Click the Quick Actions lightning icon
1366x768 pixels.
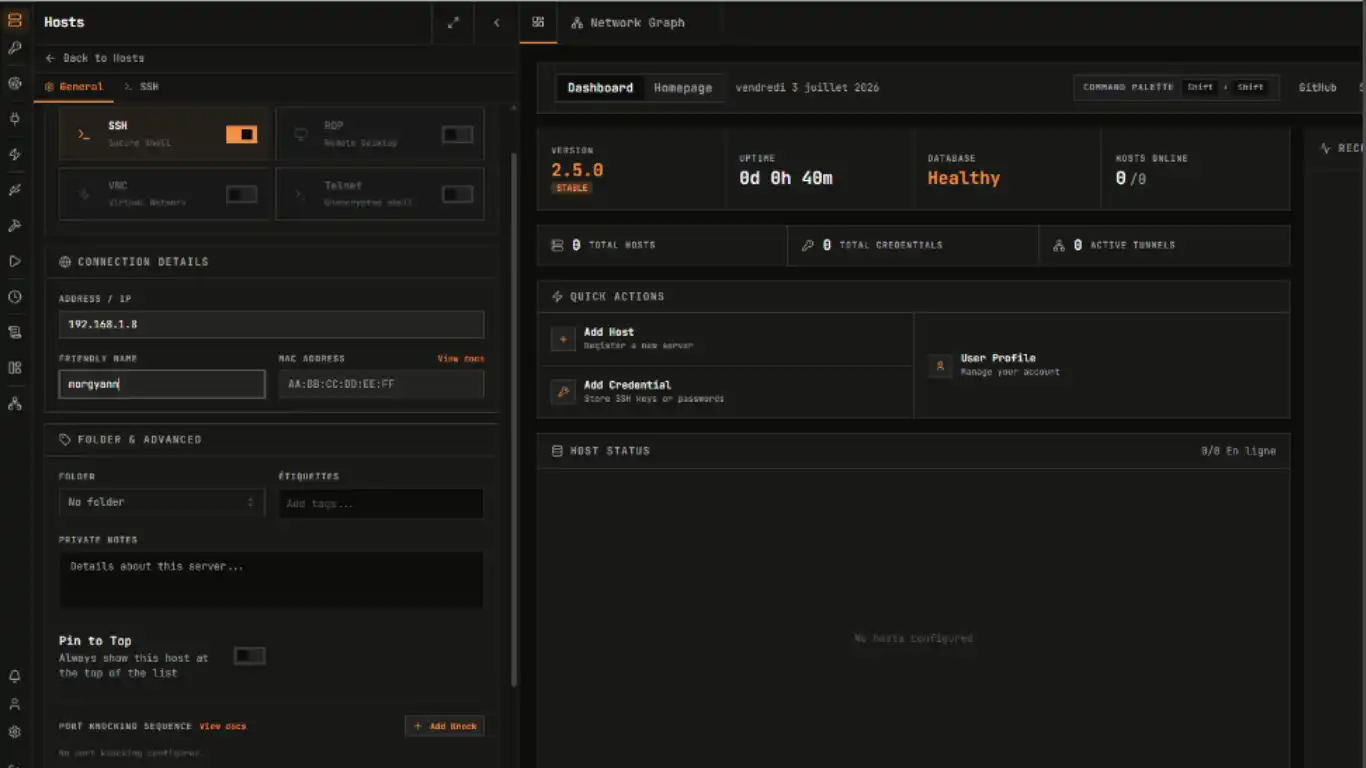coord(557,297)
